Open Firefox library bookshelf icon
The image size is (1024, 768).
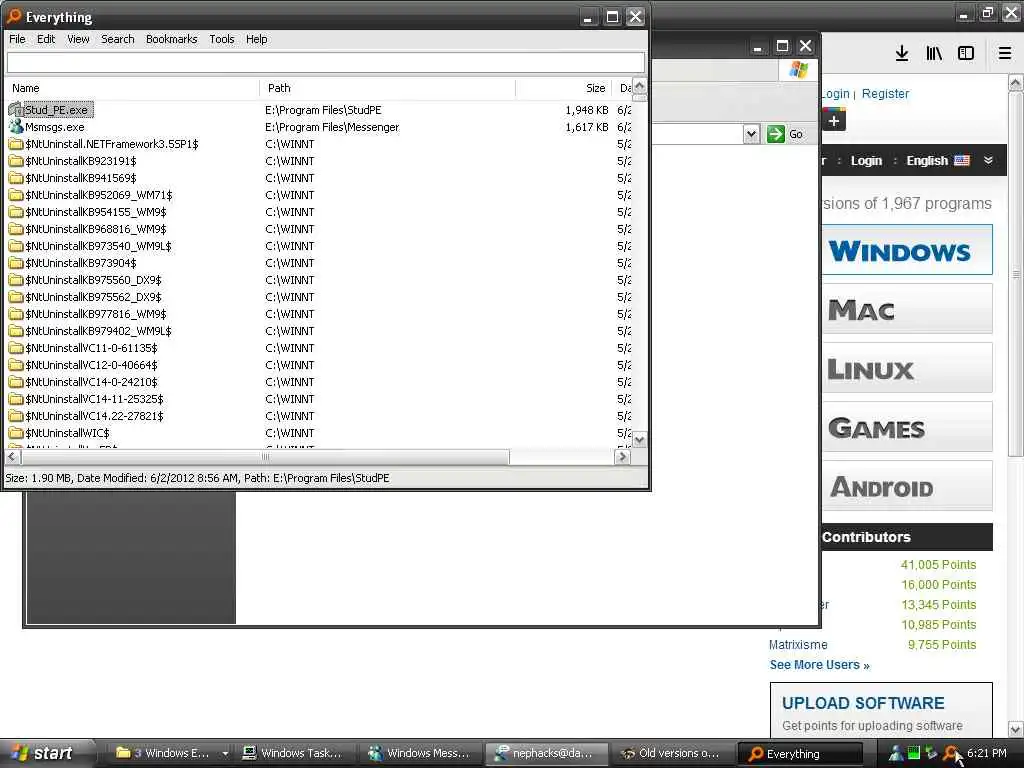coord(934,53)
